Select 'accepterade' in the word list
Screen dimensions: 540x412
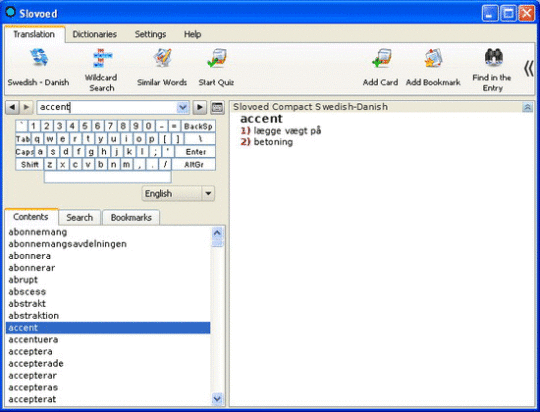107,364
